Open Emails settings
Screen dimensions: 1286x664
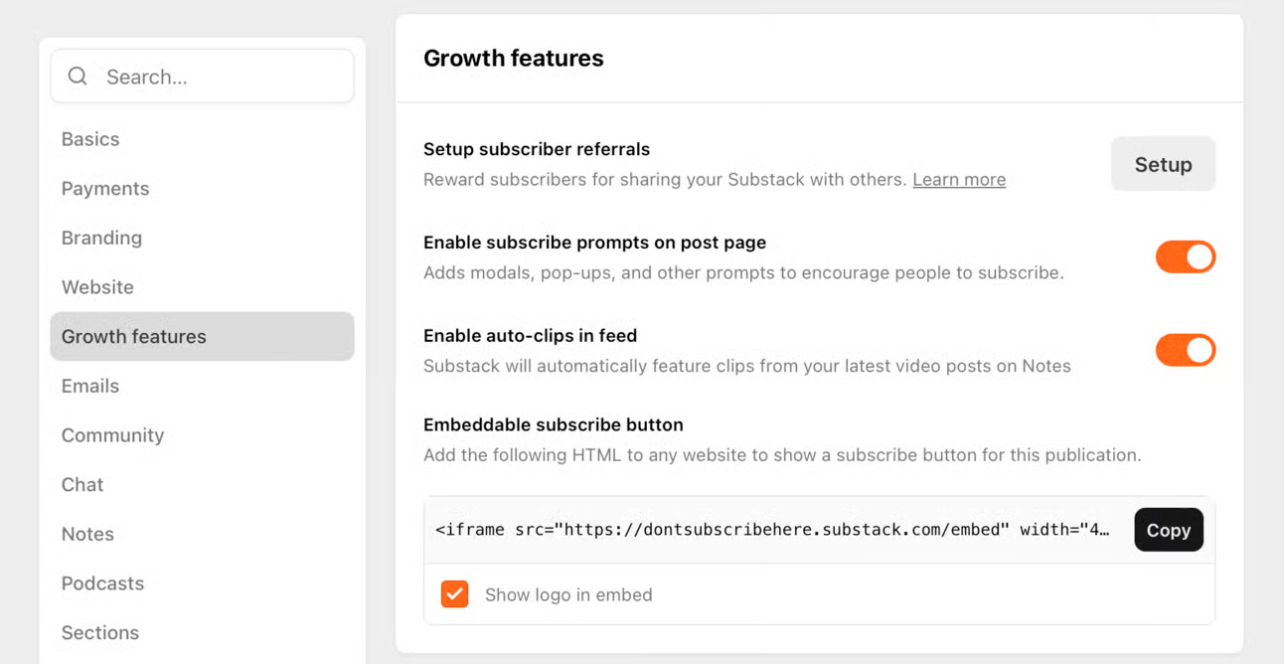click(x=90, y=386)
